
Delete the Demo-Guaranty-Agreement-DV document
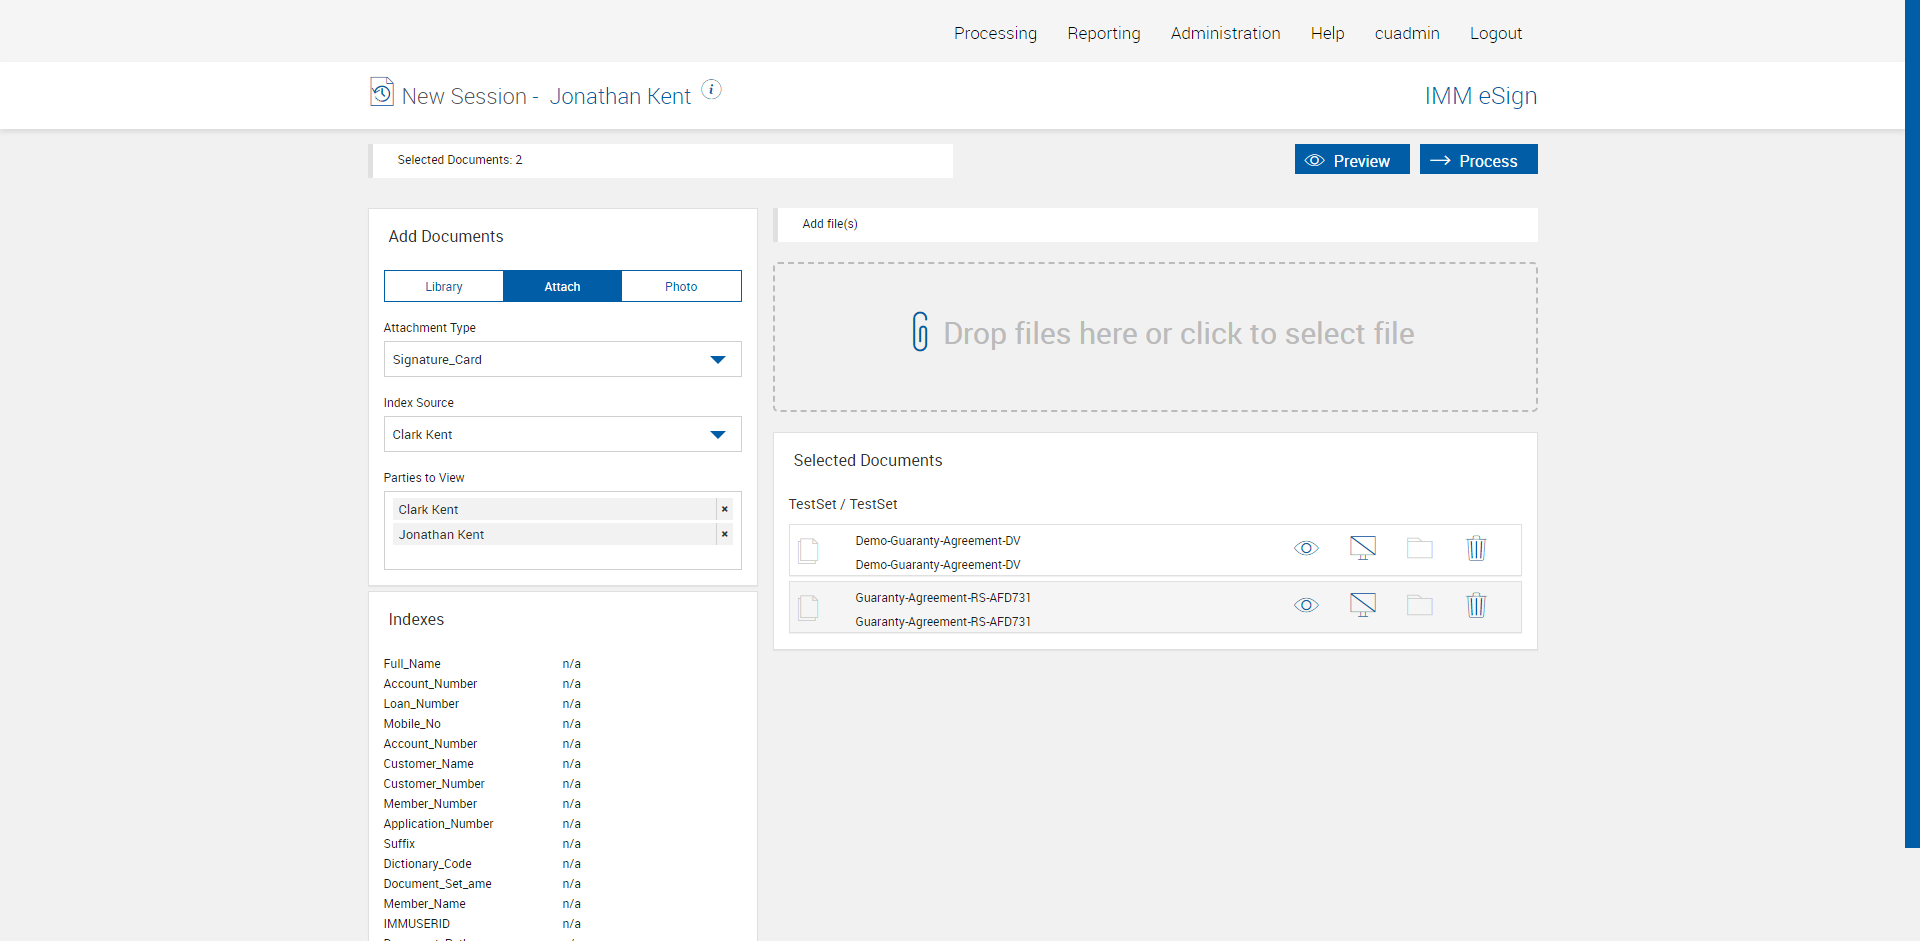tap(1476, 548)
